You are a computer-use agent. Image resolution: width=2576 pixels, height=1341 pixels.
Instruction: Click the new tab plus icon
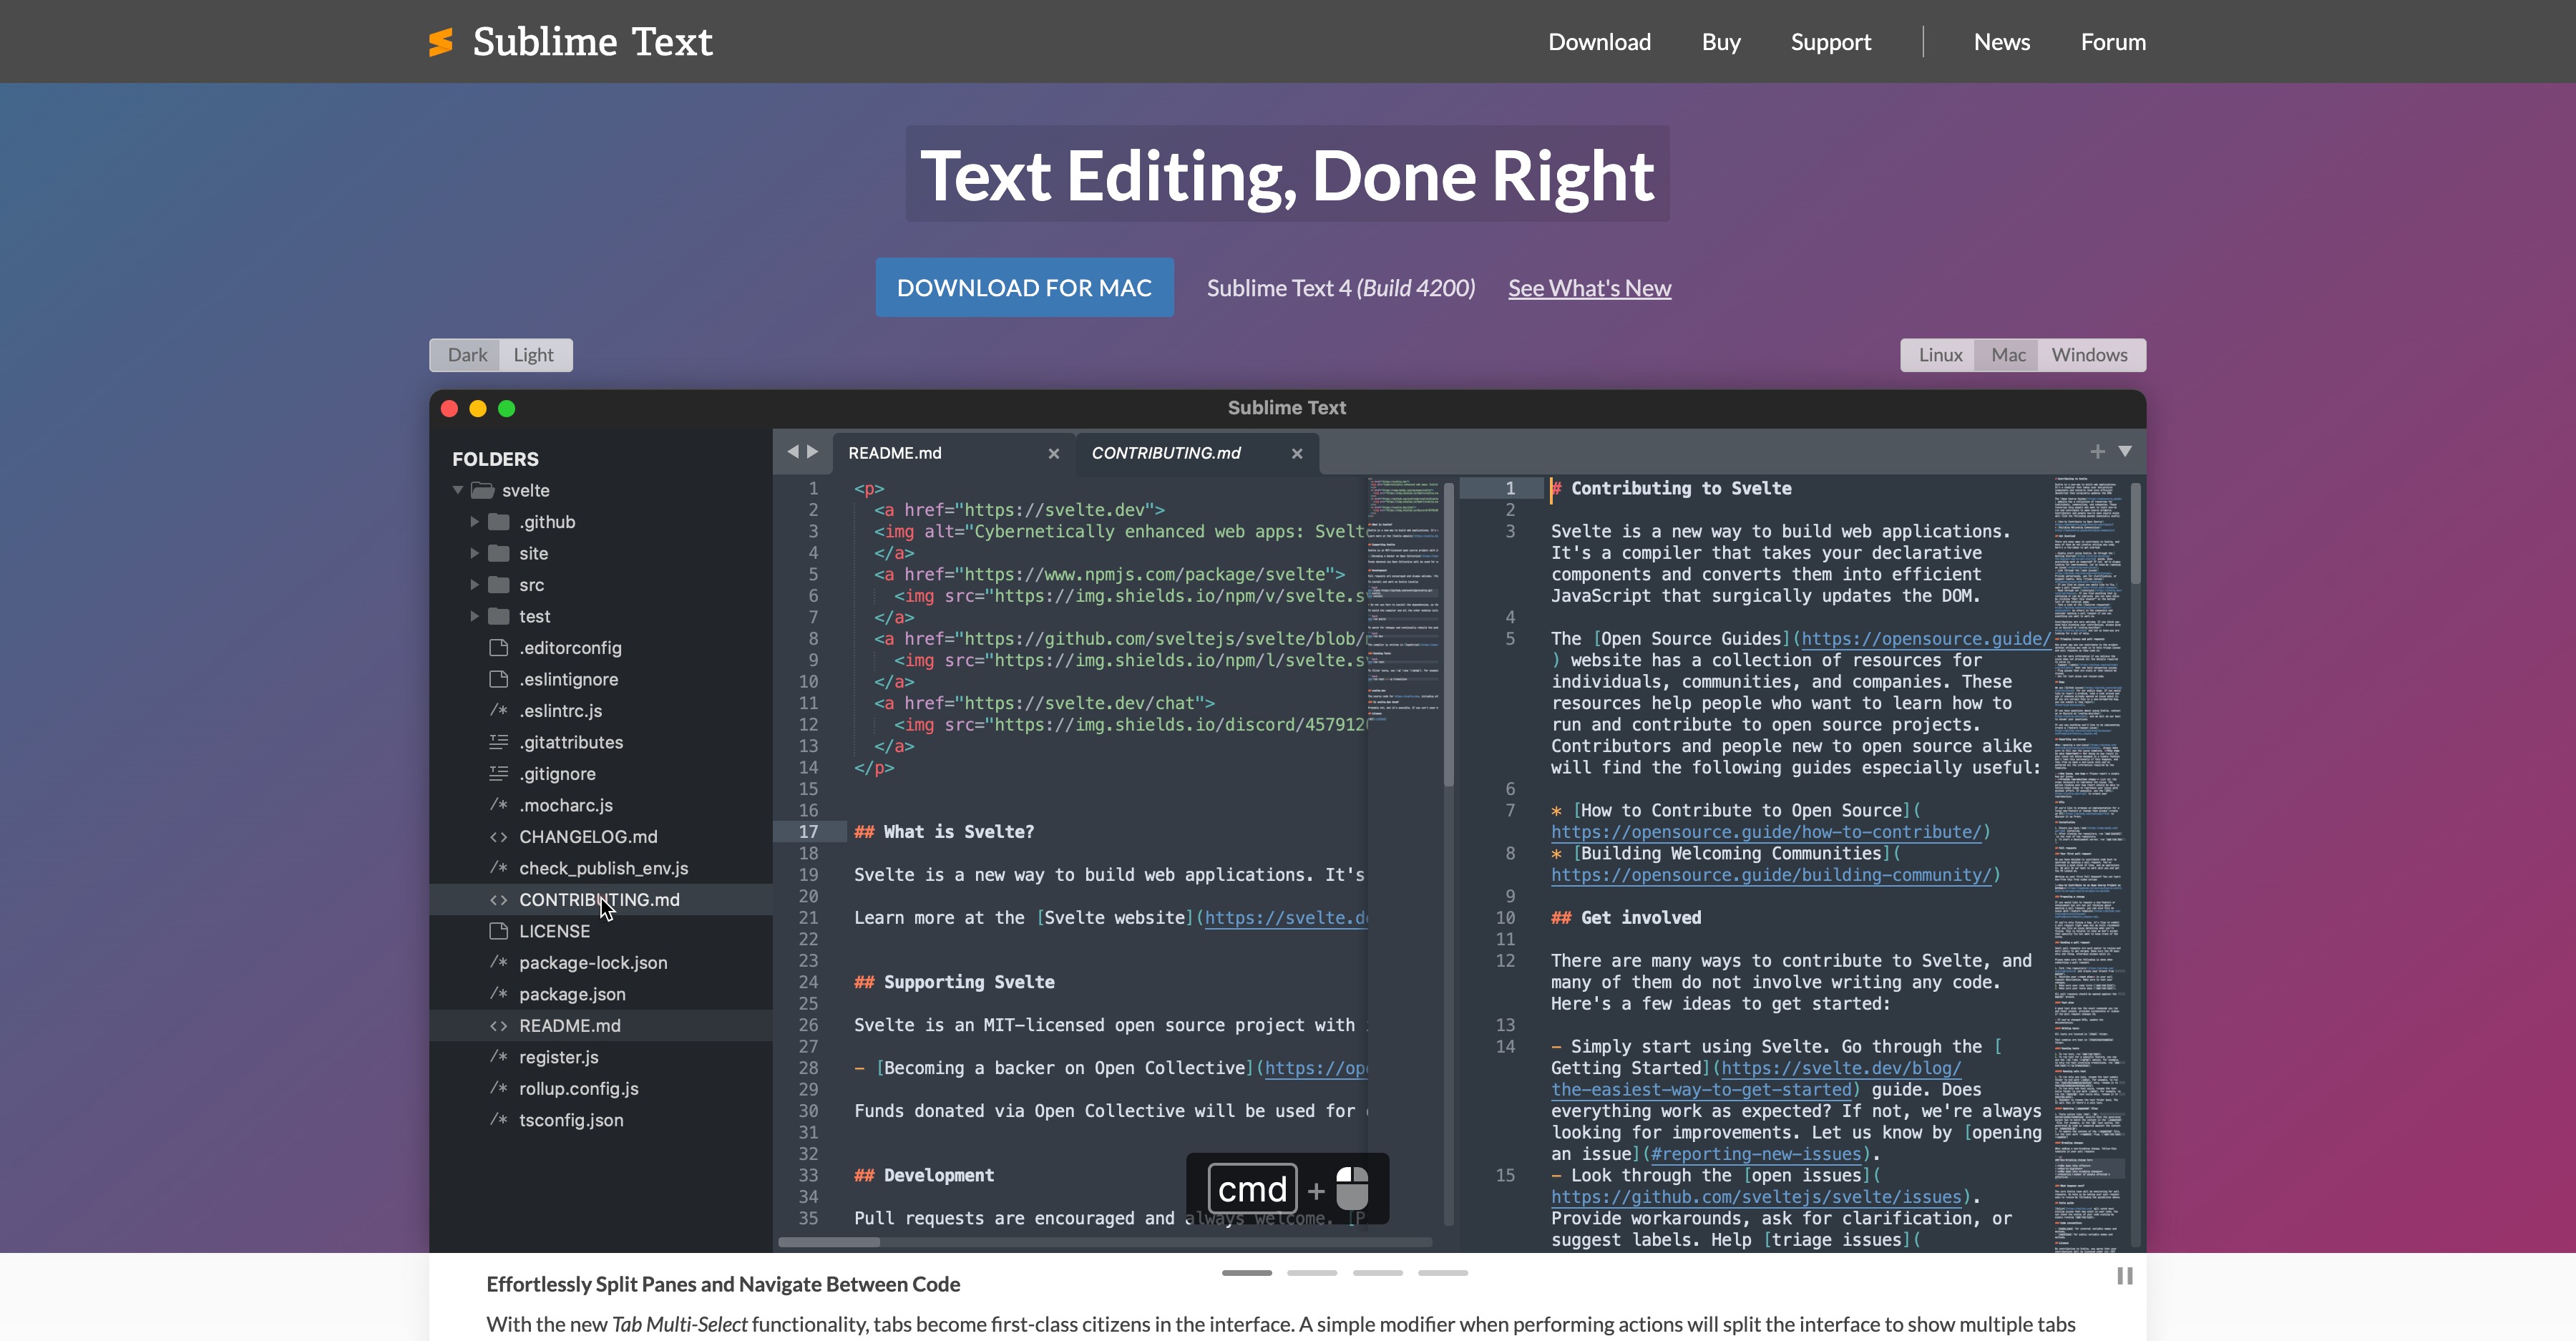tap(2097, 452)
